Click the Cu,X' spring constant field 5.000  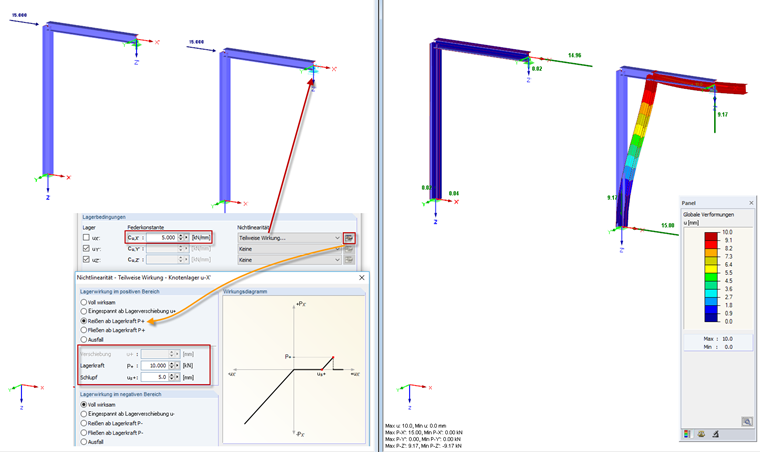[x=161, y=237]
